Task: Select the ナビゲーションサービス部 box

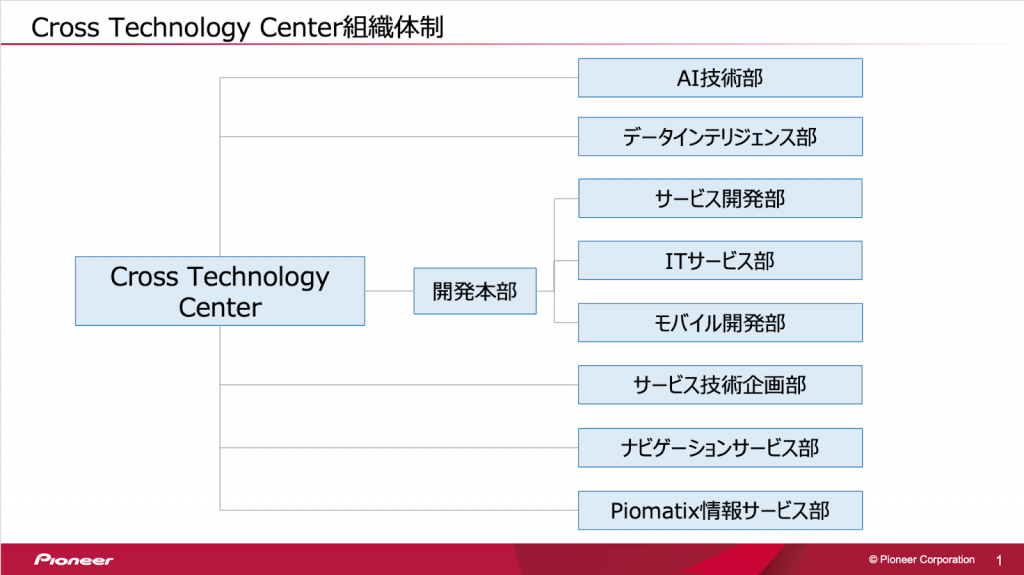Action: point(720,447)
